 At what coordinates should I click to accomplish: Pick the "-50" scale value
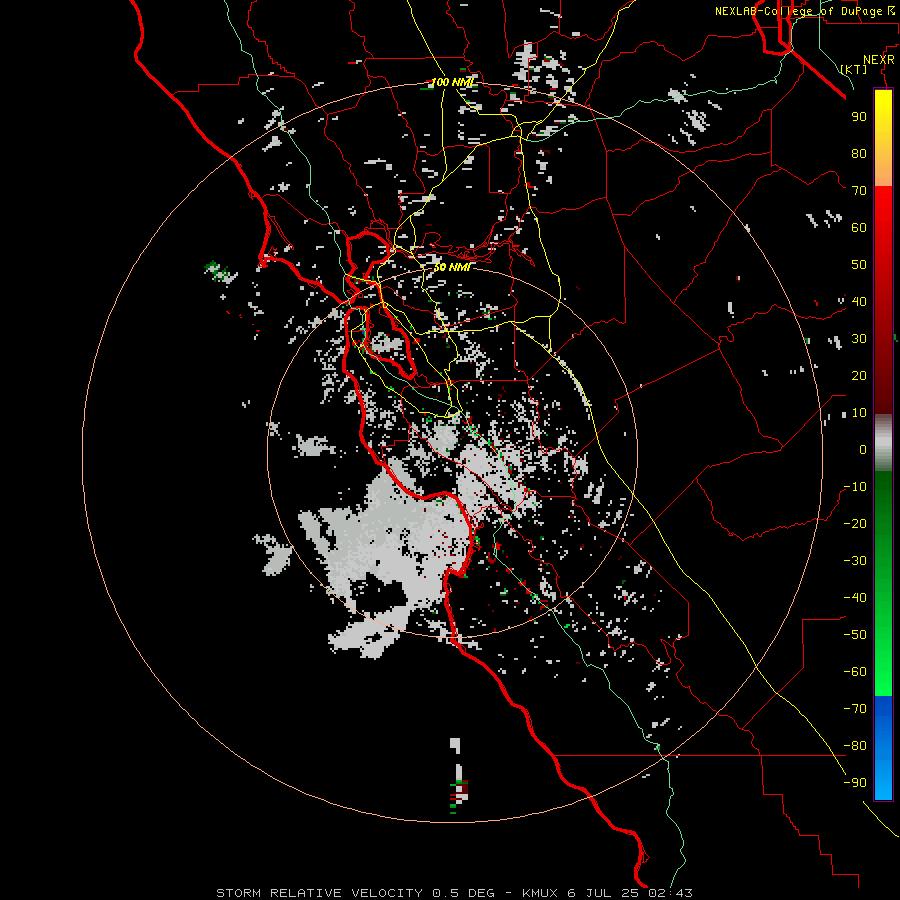[855, 635]
